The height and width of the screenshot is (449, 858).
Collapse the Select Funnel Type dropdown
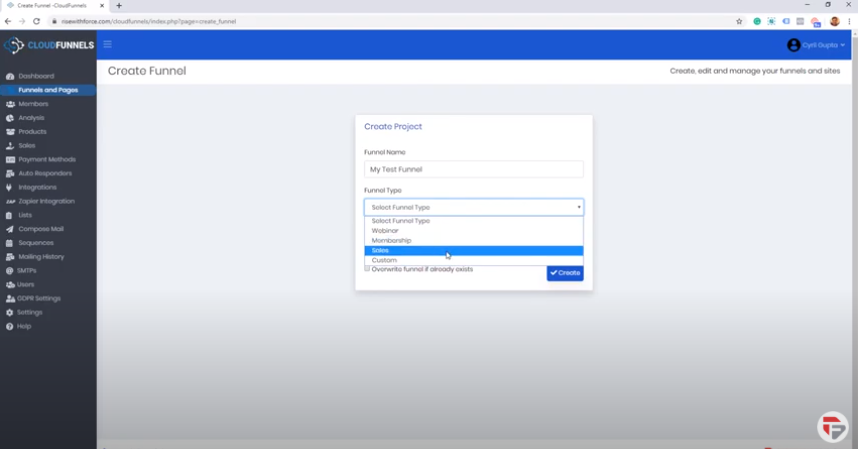click(473, 207)
